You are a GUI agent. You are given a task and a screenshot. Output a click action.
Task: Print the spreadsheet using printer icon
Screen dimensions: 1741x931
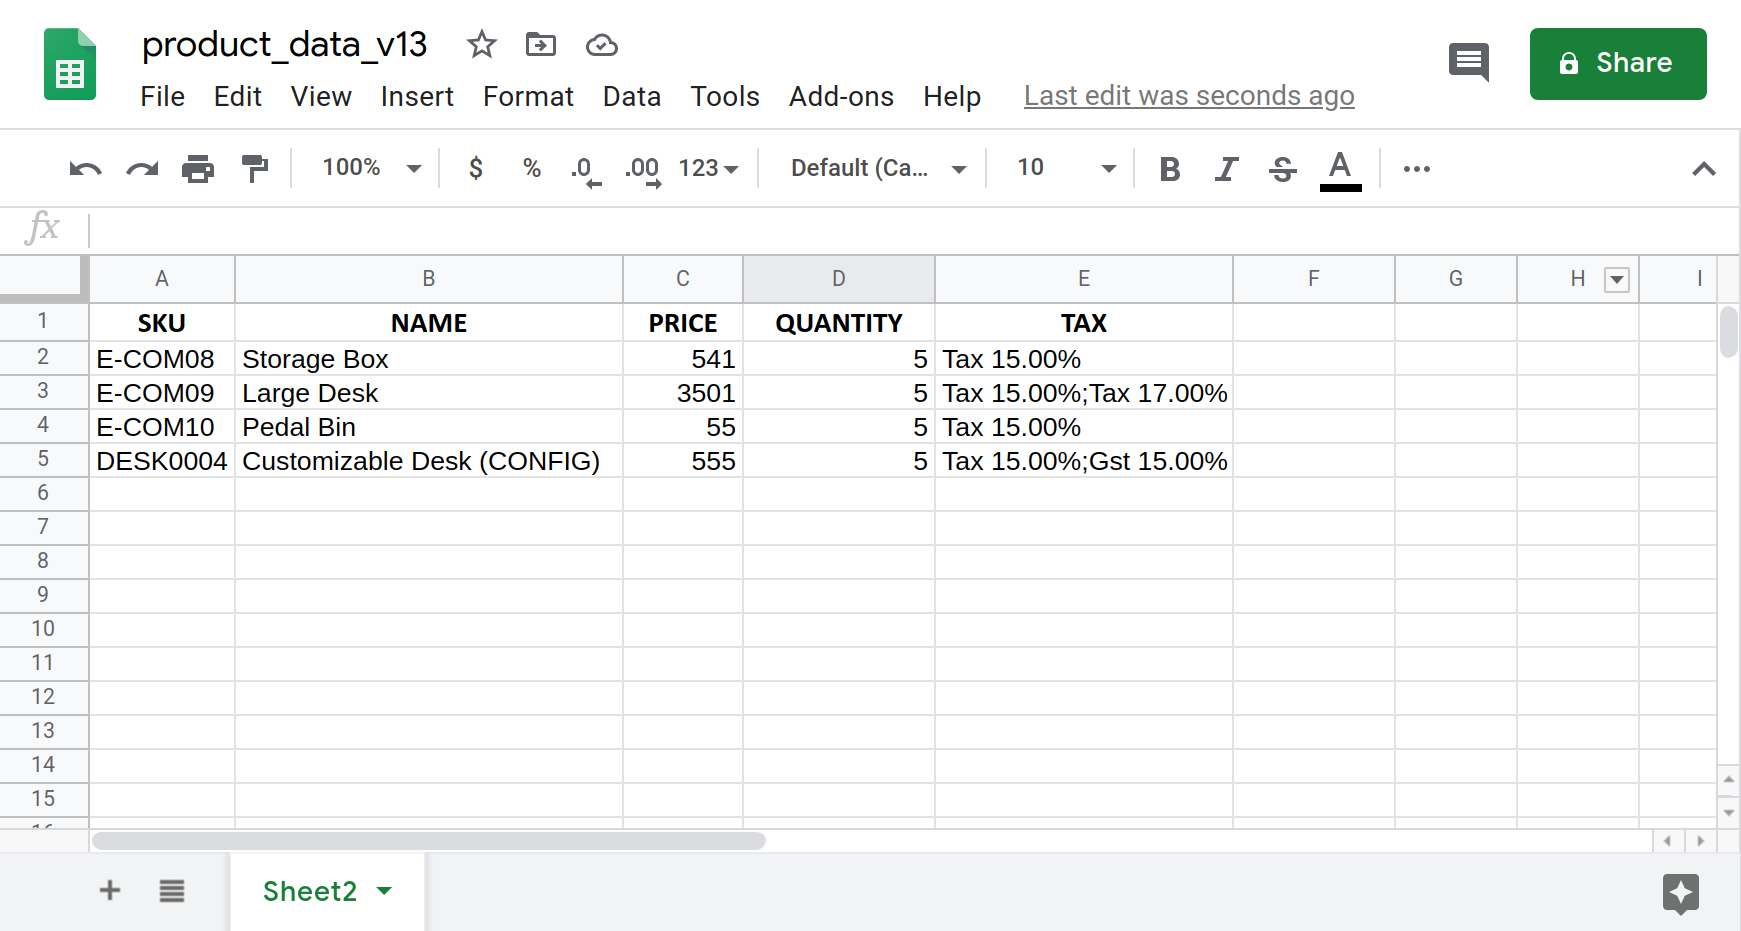(198, 168)
